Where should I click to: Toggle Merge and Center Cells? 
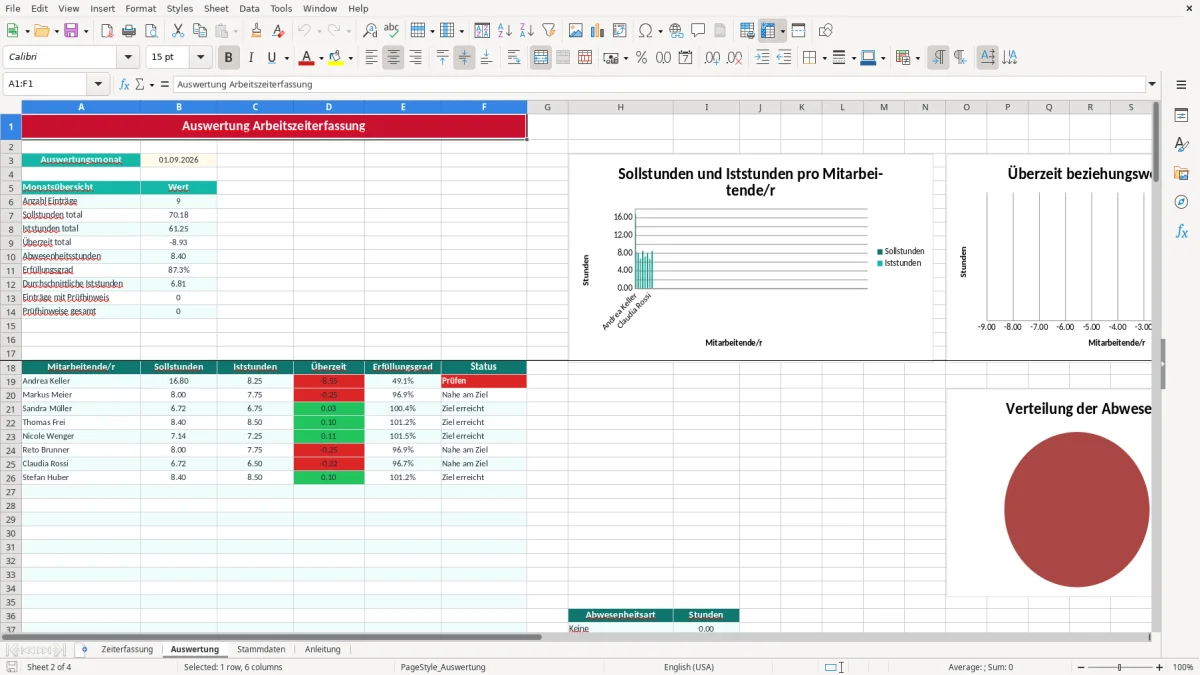point(541,58)
